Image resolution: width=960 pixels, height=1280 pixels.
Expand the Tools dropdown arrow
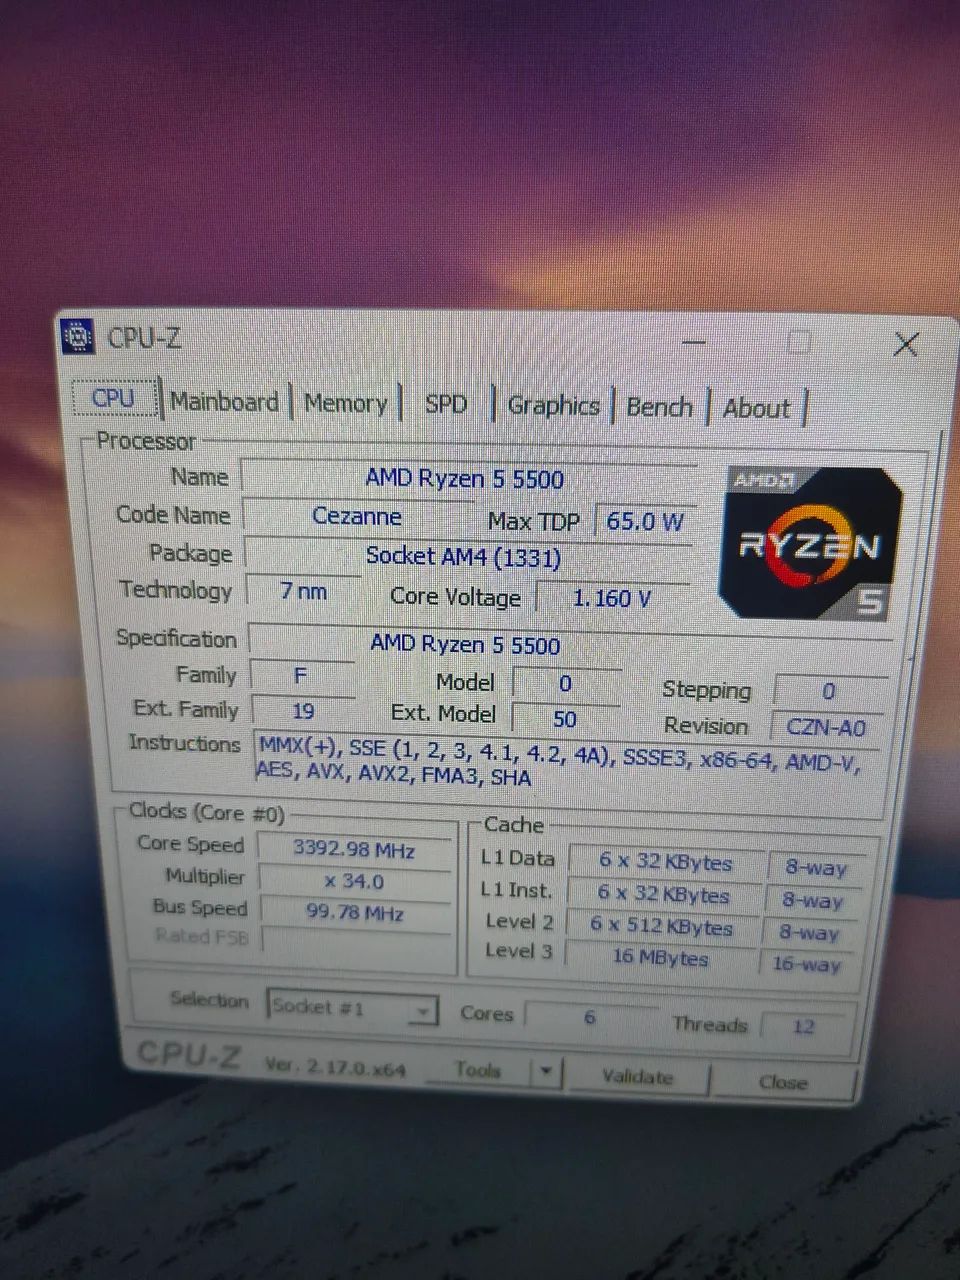tap(545, 1073)
